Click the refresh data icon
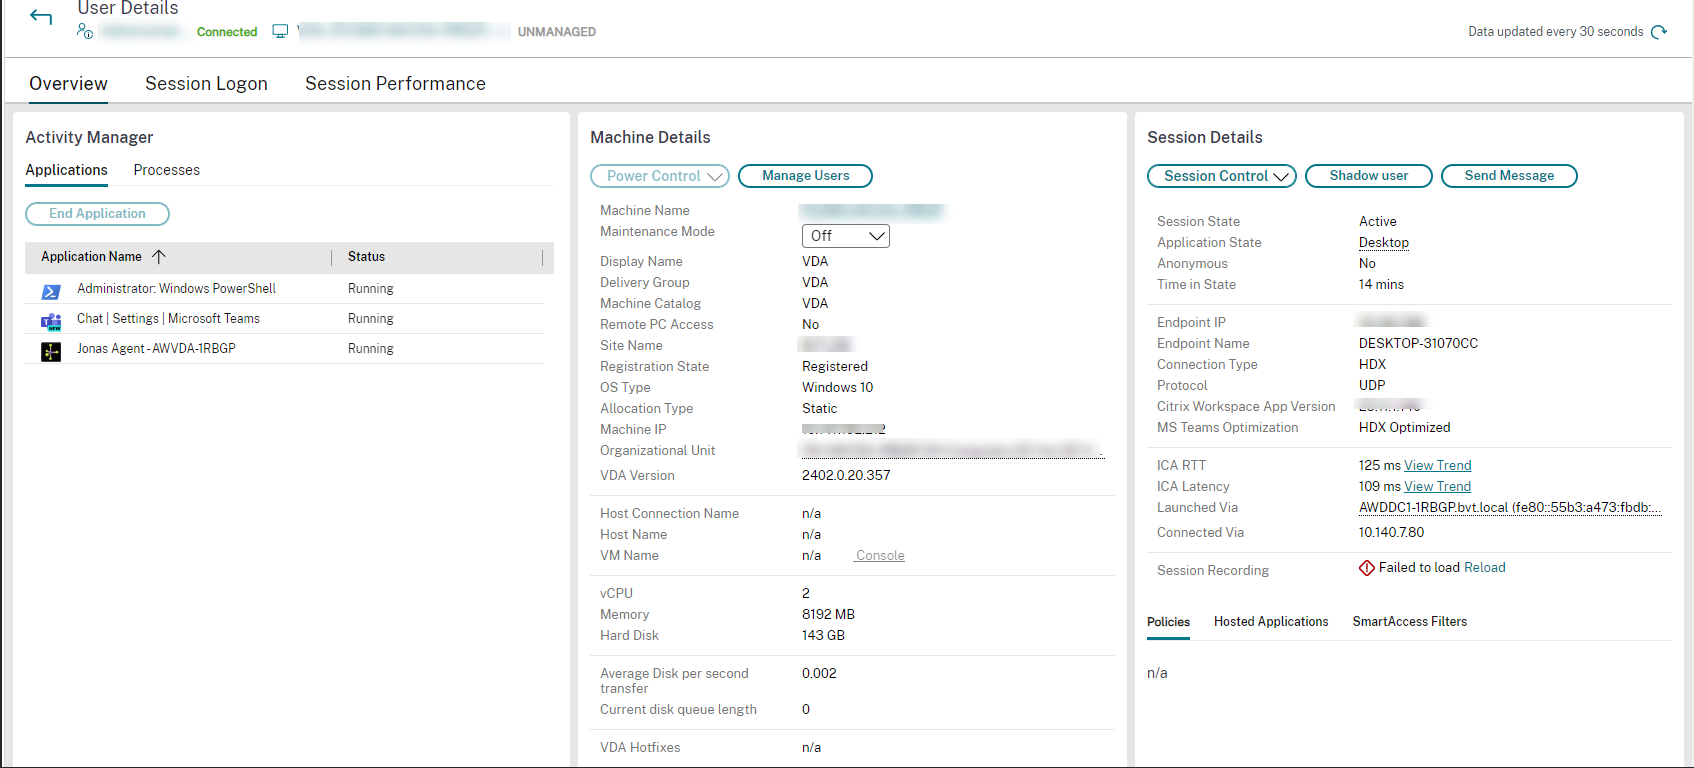 point(1659,32)
